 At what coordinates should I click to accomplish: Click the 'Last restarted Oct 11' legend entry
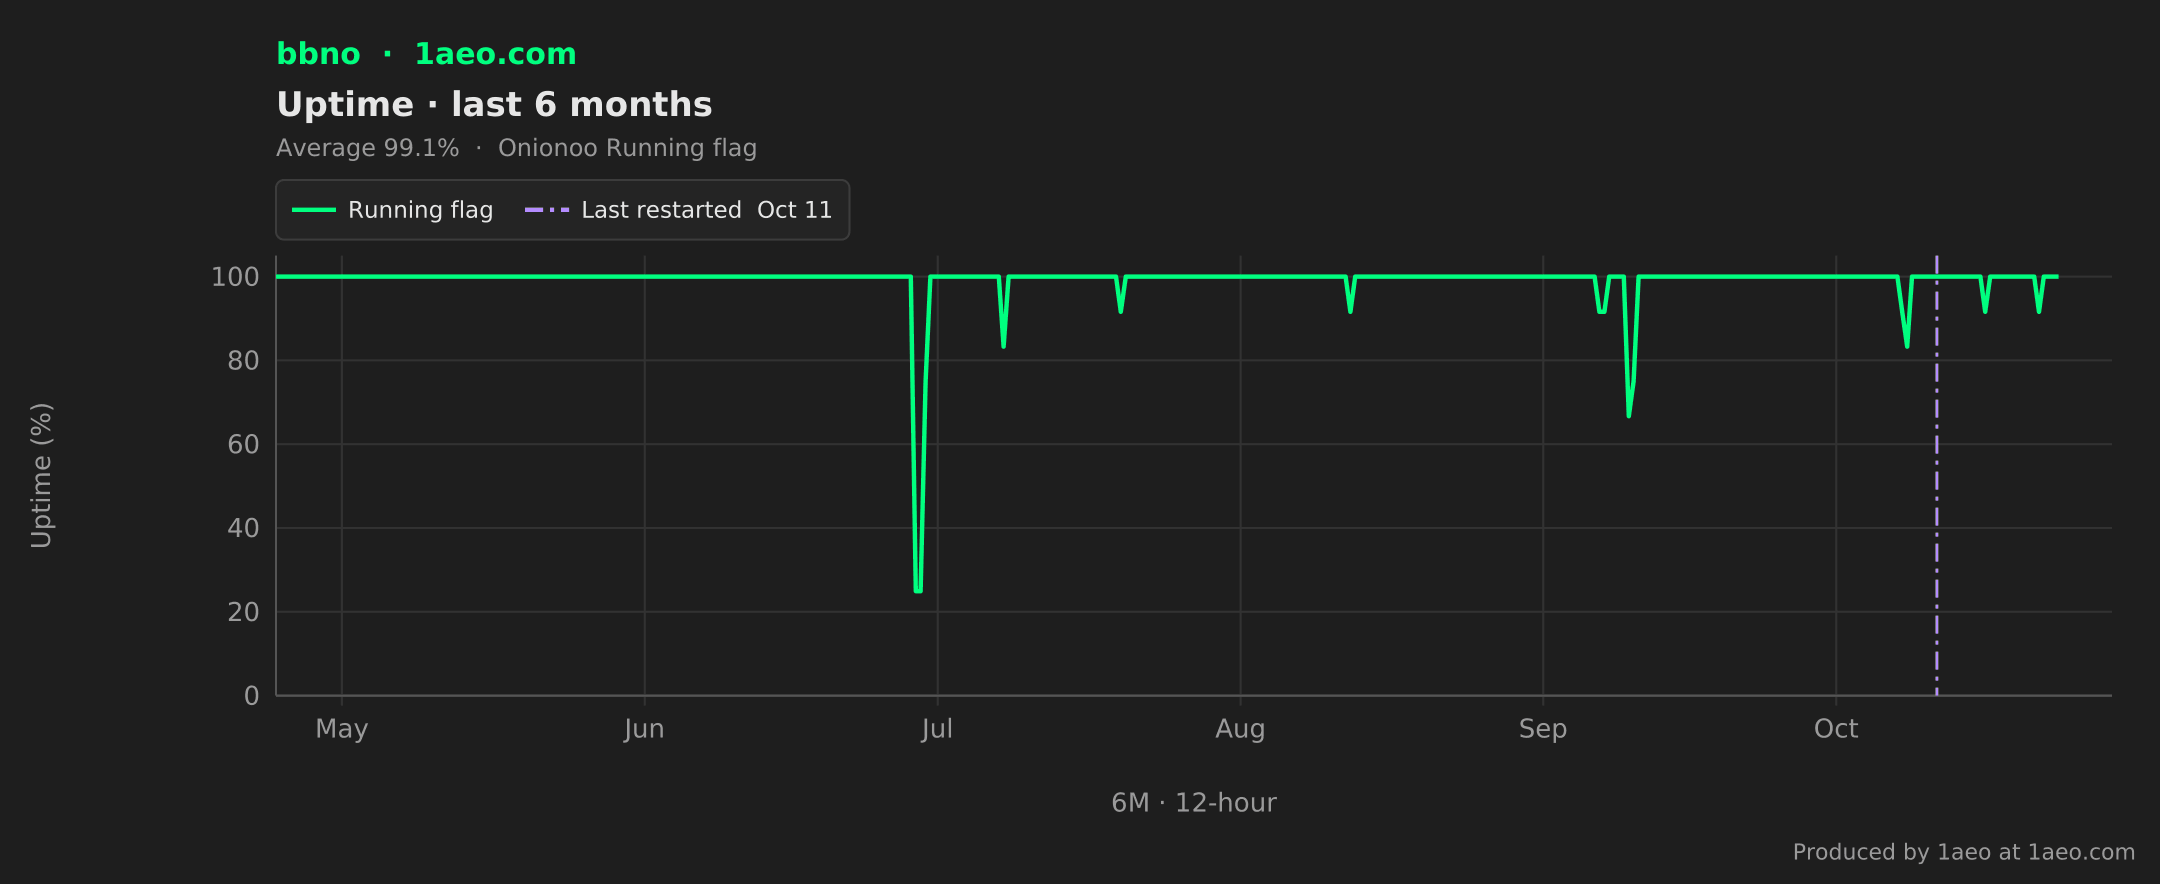coord(678,210)
